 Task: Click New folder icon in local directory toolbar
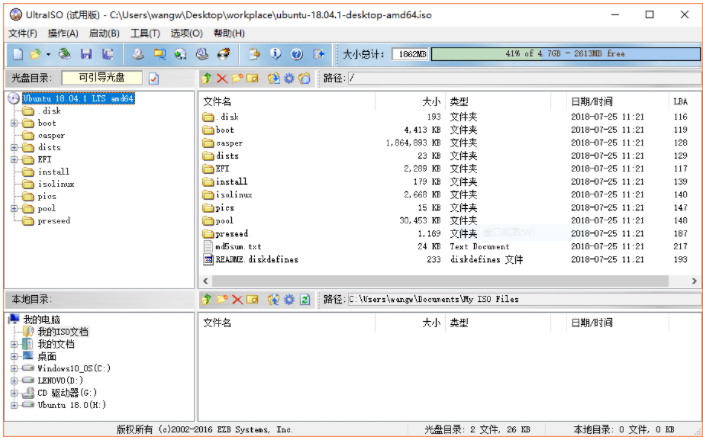click(222, 300)
